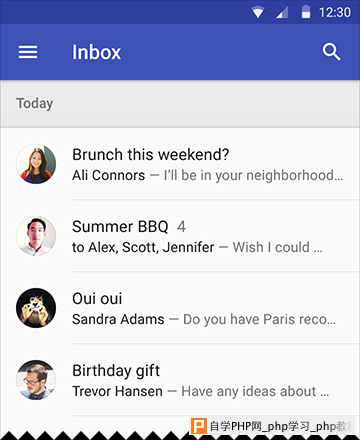Click the Summer BBQ message count 4

pyautogui.click(x=181, y=227)
